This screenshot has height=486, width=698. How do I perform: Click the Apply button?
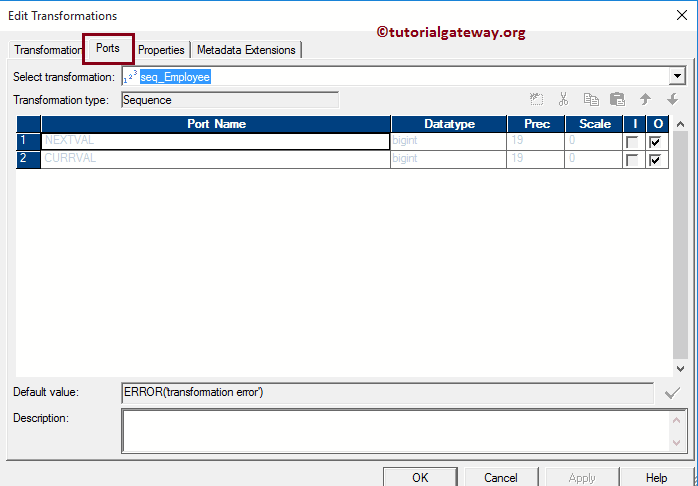tap(582, 477)
